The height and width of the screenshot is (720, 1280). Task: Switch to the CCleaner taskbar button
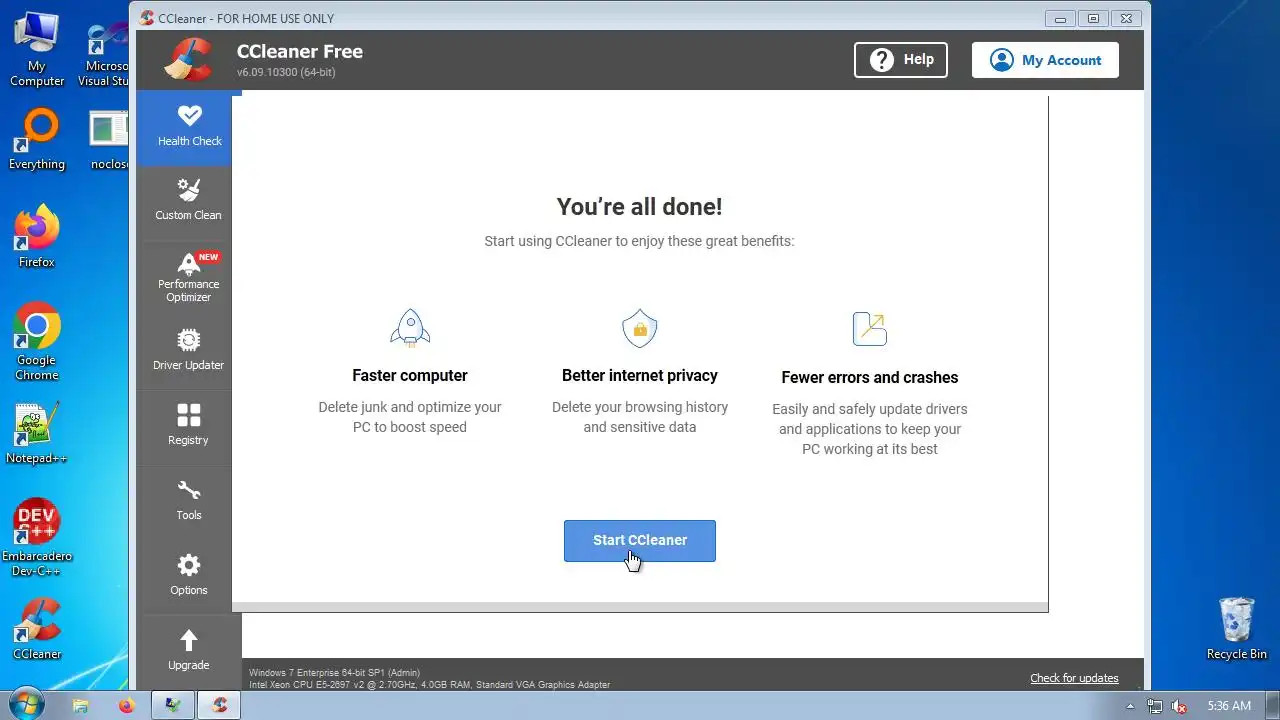click(219, 706)
